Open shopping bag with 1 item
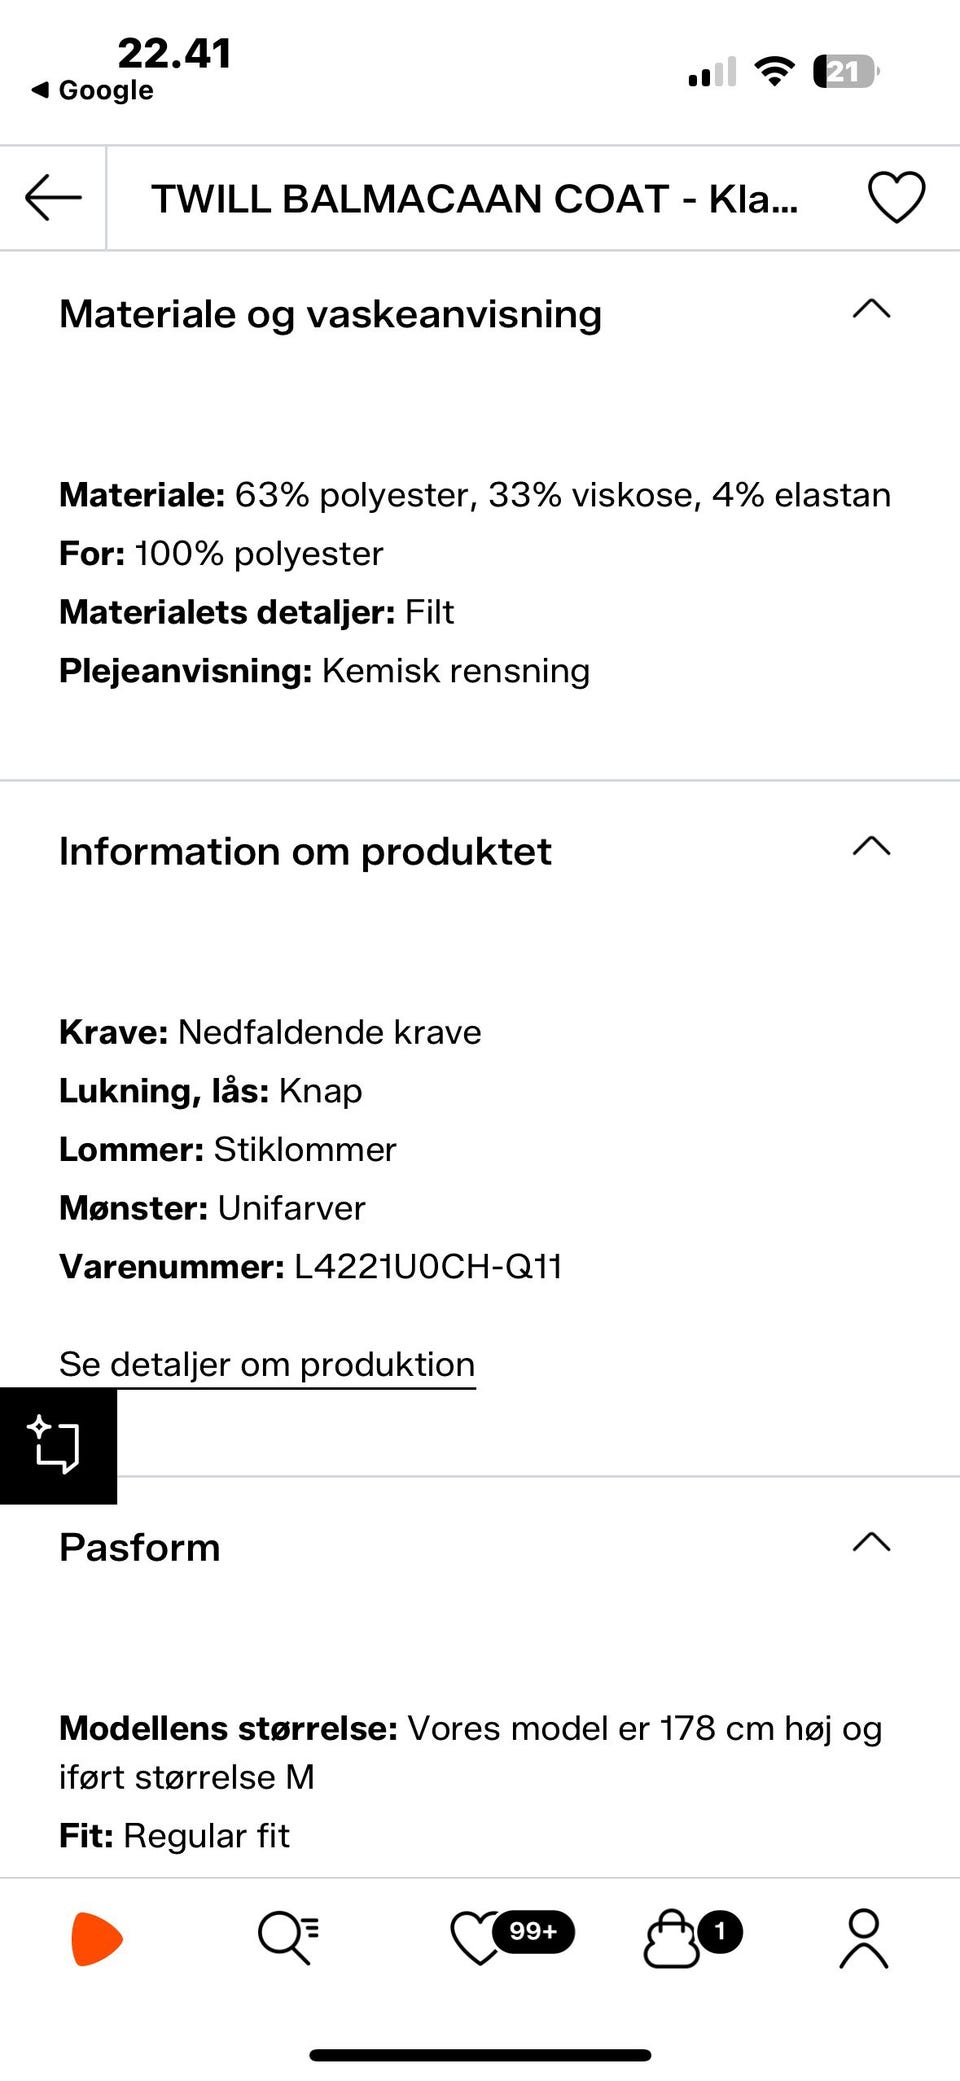Image resolution: width=960 pixels, height=2081 pixels. pyautogui.click(x=672, y=1938)
